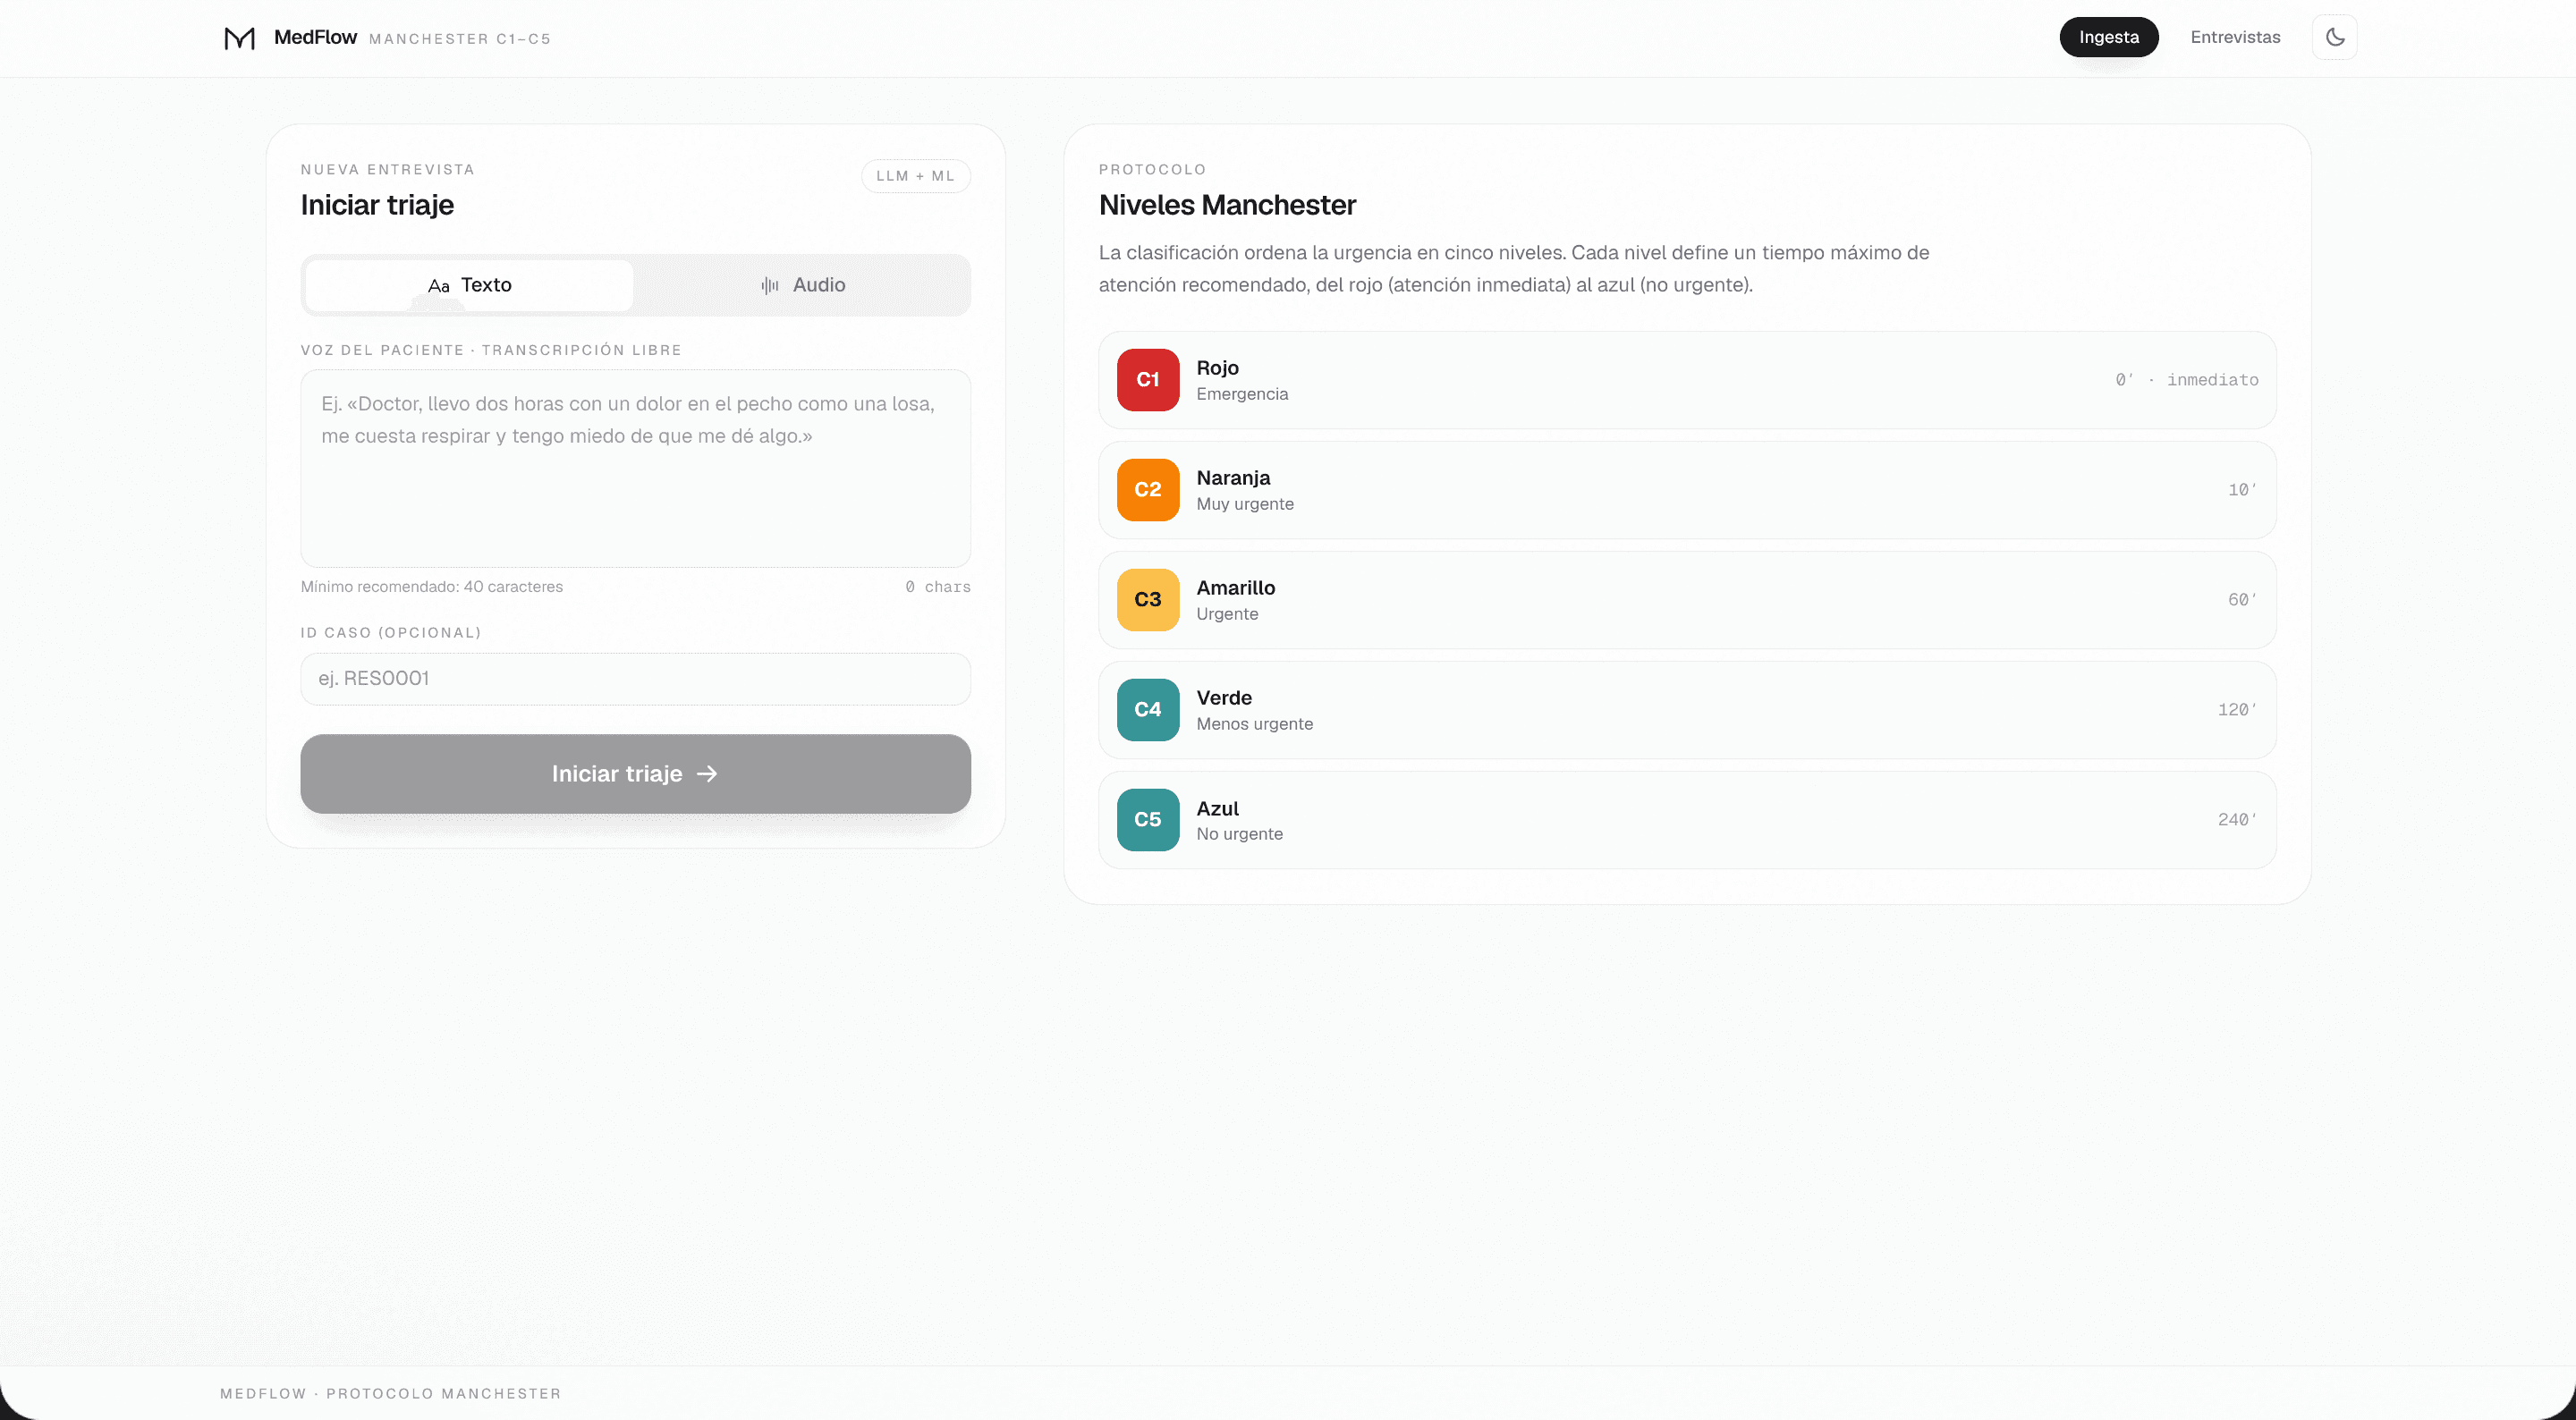Click the "NUEVA ENTREVISTA" label
This screenshot has height=1420, width=2576.
pyautogui.click(x=388, y=170)
